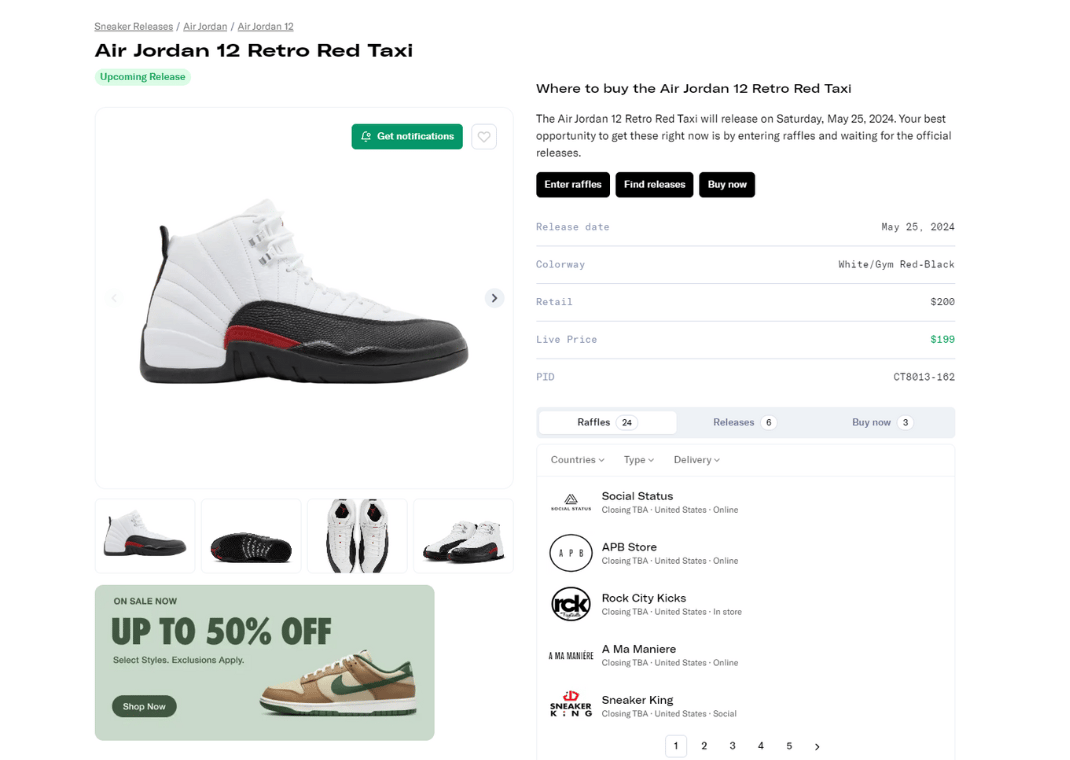Click Shop Now on sale banner
This screenshot has height=760, width=1070.
tap(144, 706)
